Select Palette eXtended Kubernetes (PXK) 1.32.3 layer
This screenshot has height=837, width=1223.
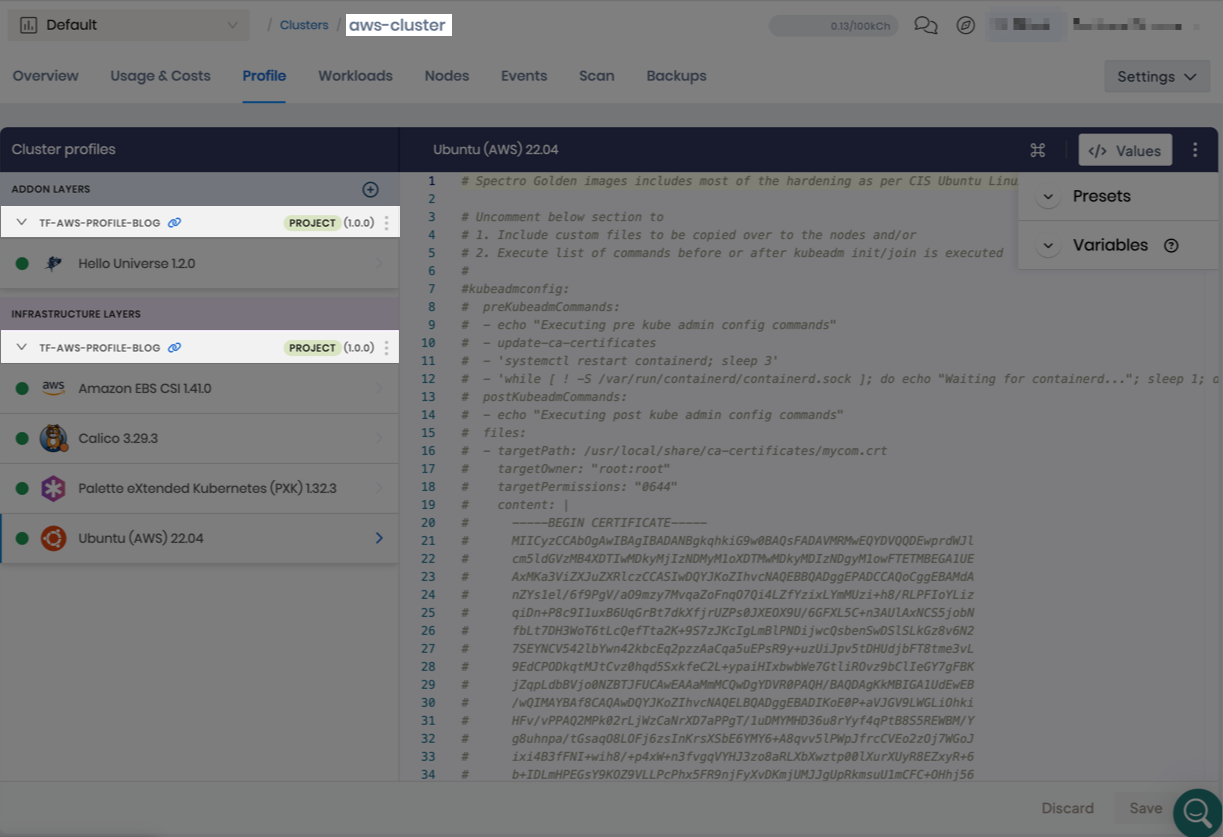click(x=200, y=488)
